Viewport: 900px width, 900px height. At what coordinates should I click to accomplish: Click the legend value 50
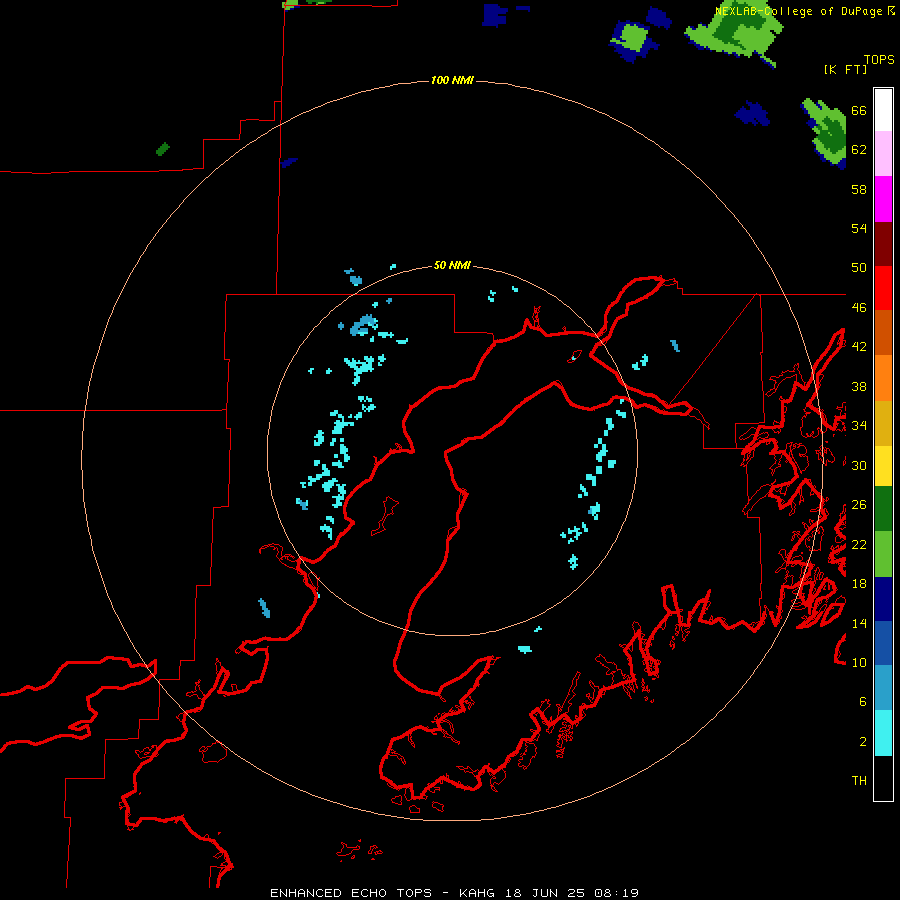pos(859,267)
